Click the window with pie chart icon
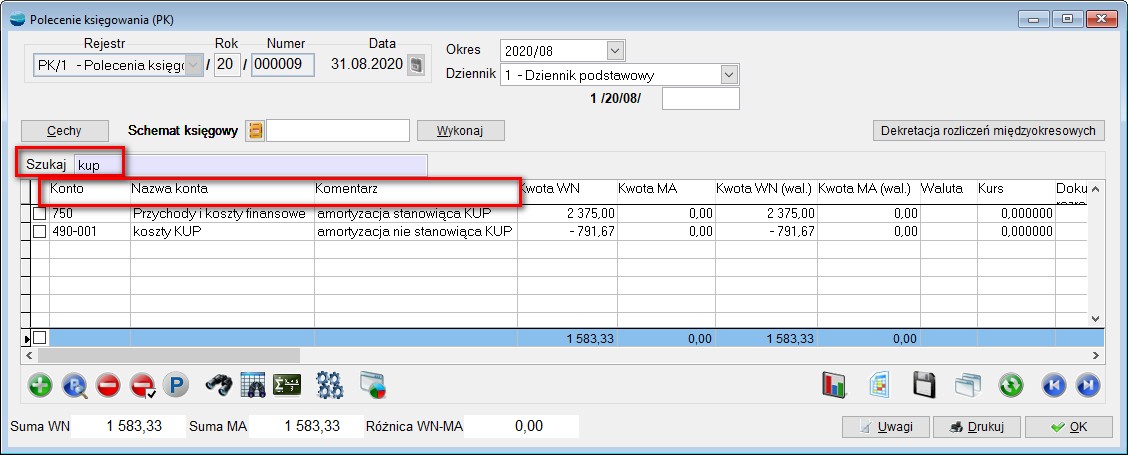Screen dimensions: 1128x455 click(x=373, y=385)
